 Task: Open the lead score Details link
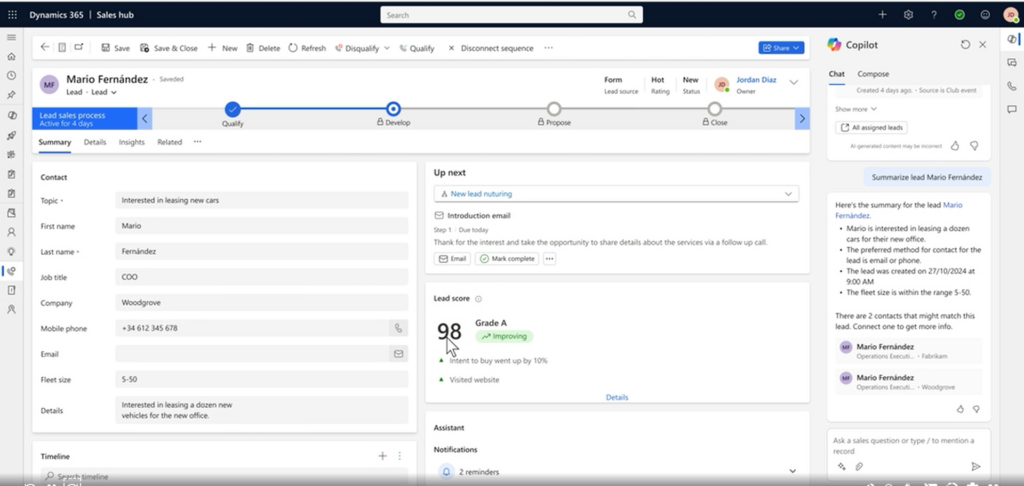click(x=617, y=397)
